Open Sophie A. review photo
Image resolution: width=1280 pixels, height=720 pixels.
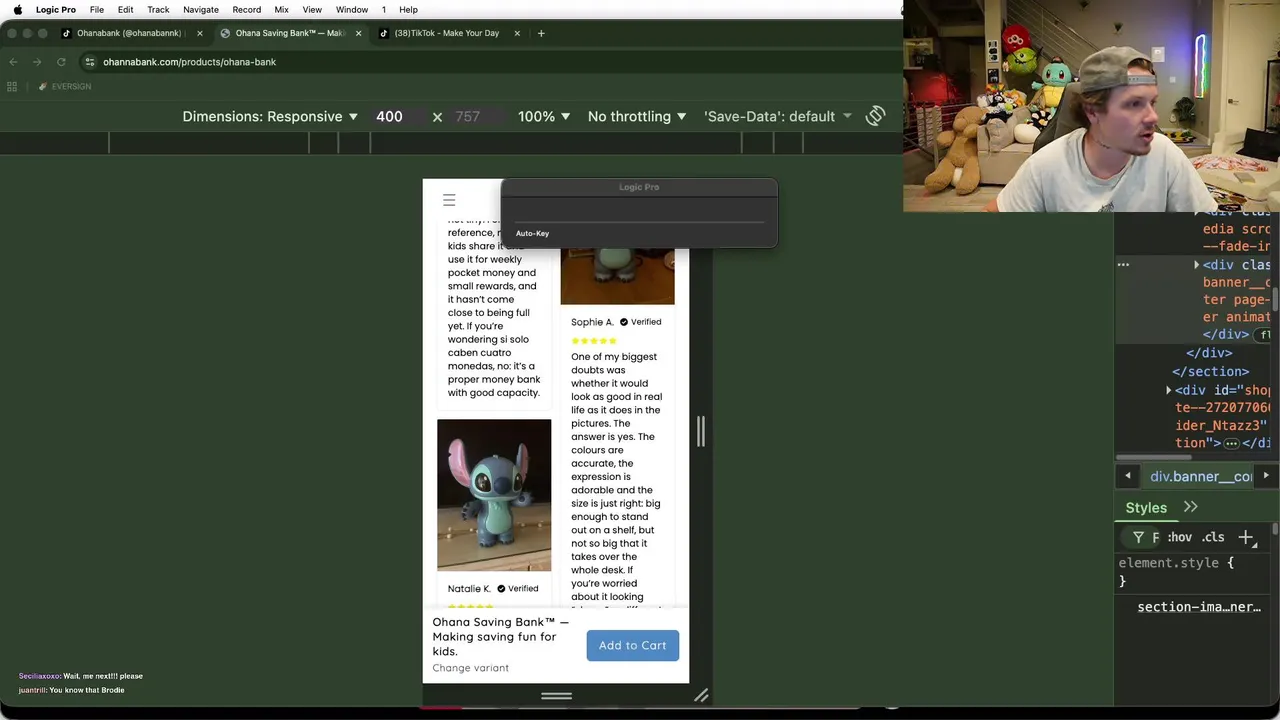point(617,276)
